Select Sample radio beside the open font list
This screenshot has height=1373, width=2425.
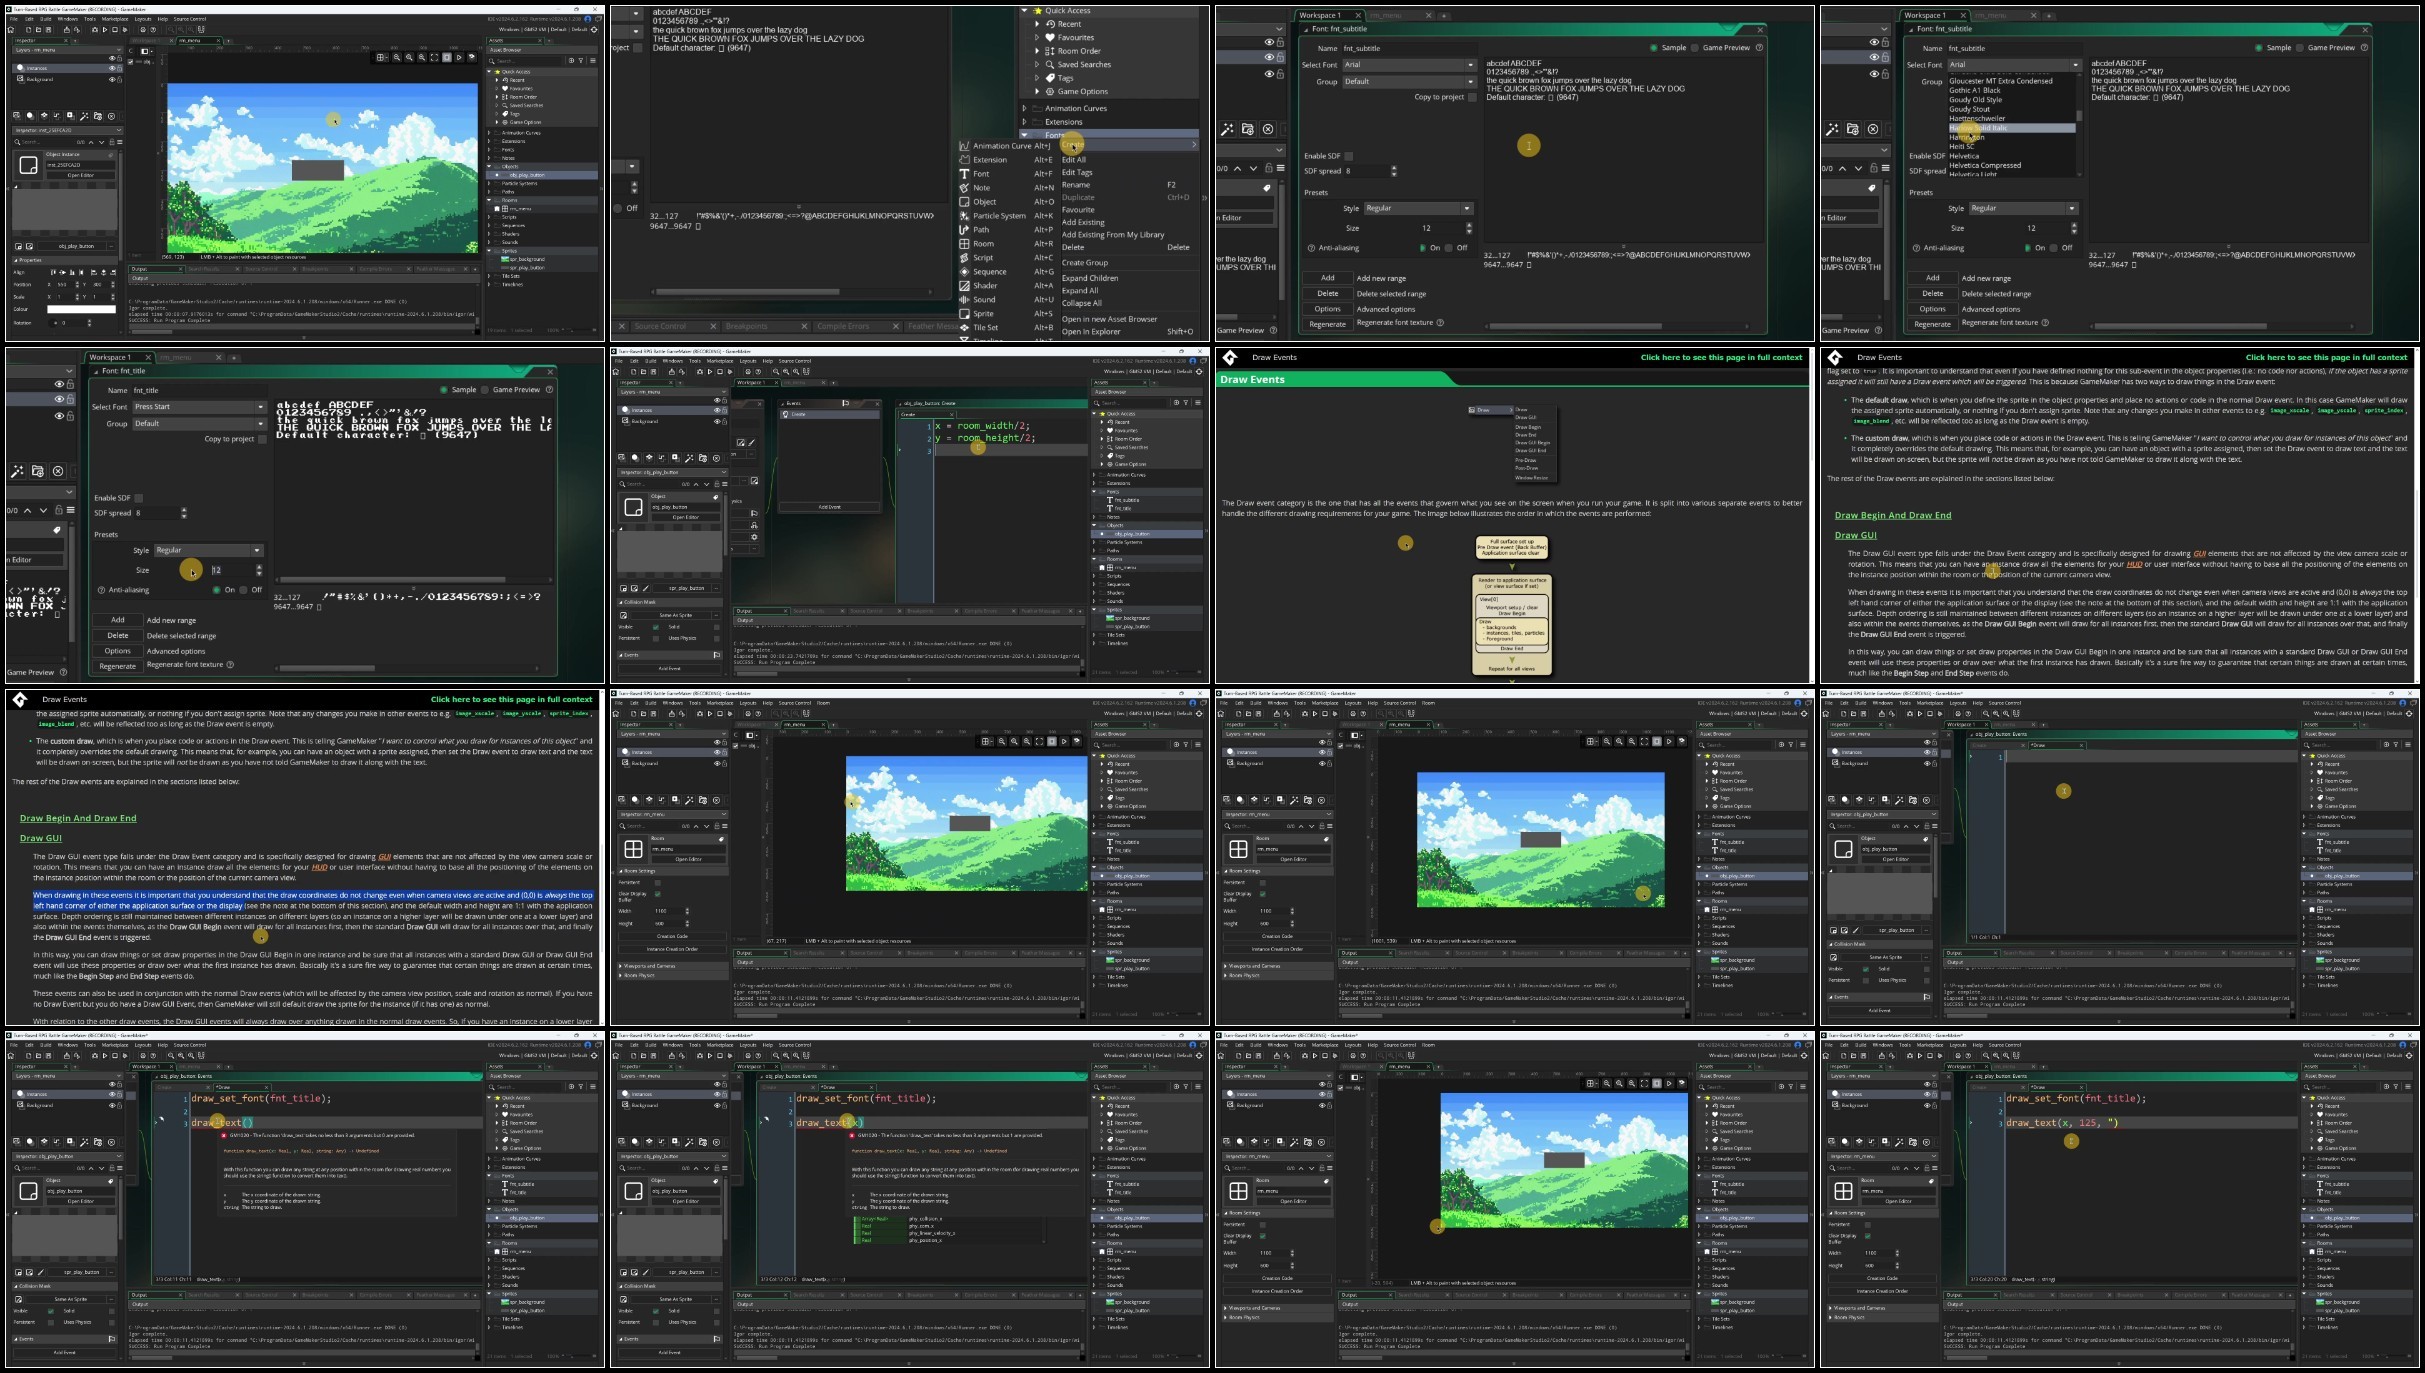pos(2259,48)
